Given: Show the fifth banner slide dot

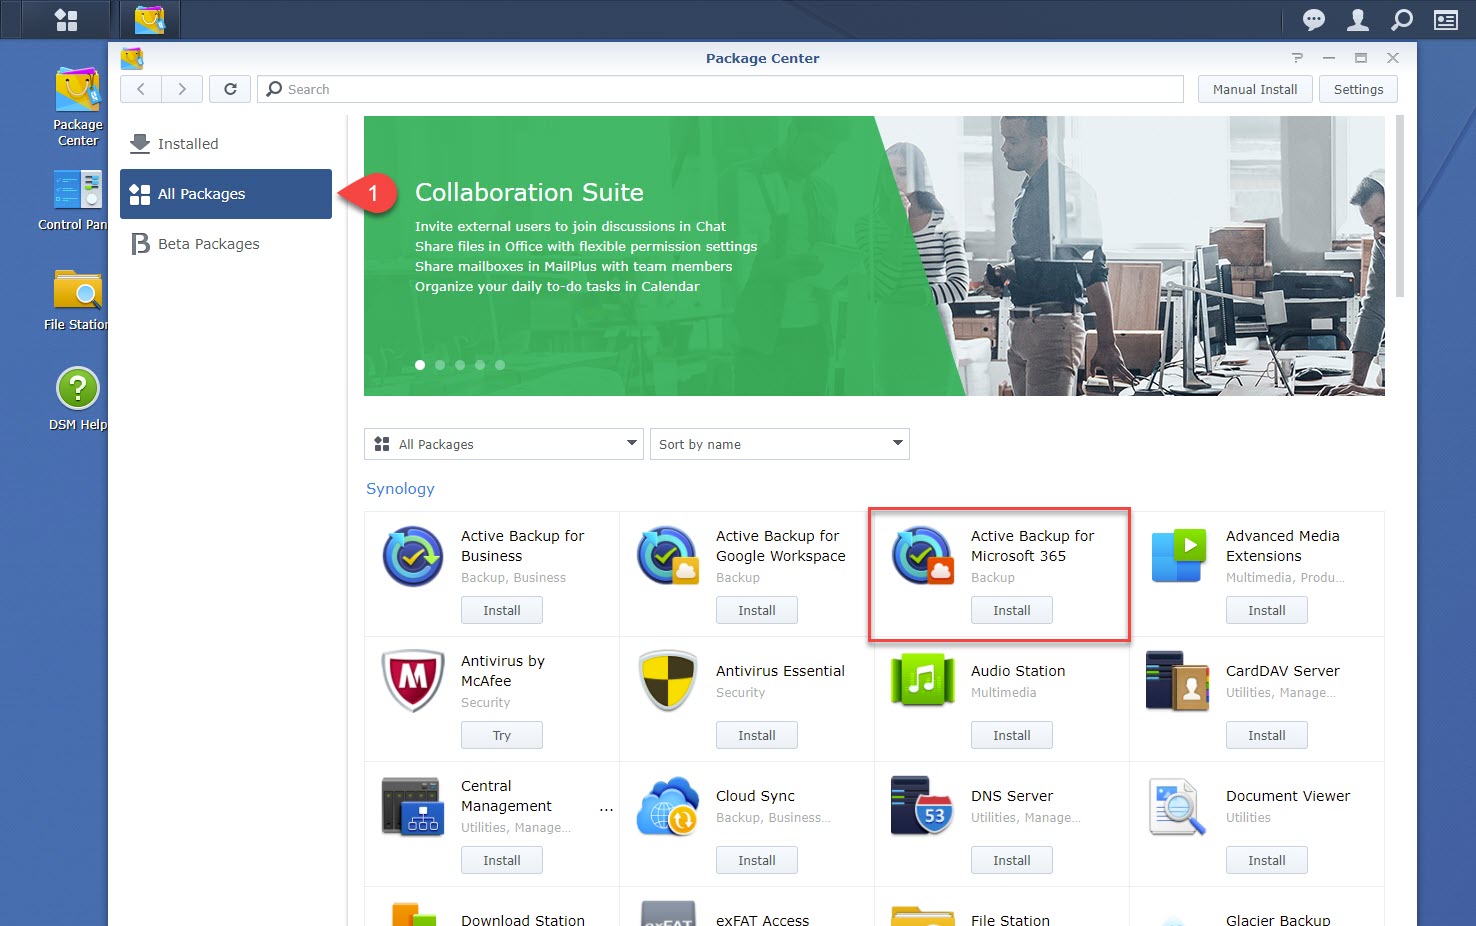Looking at the screenshot, I should coord(500,365).
